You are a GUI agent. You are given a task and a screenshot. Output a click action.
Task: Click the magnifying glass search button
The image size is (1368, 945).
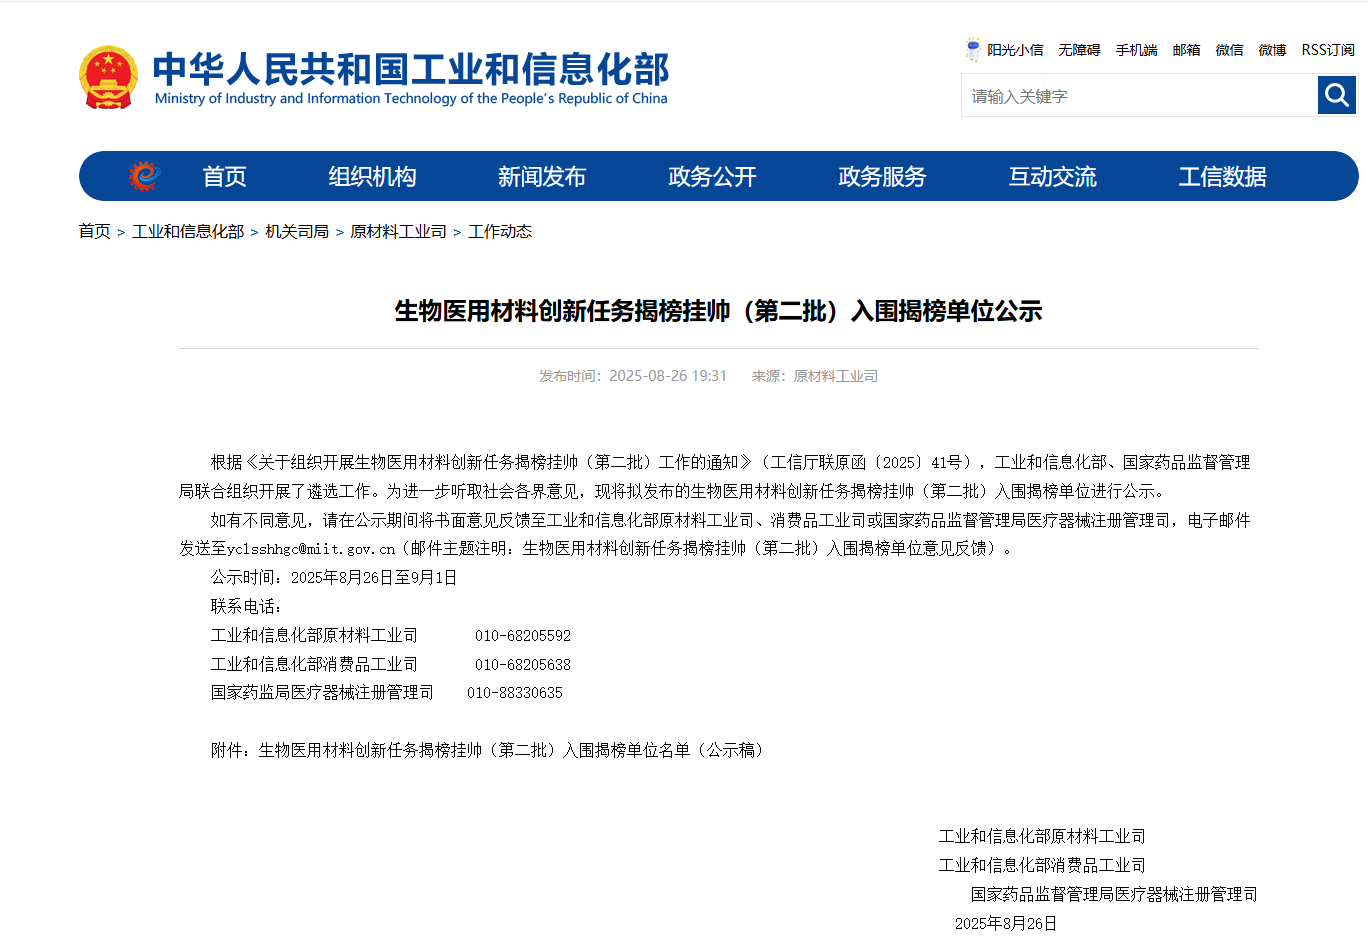tap(1336, 96)
